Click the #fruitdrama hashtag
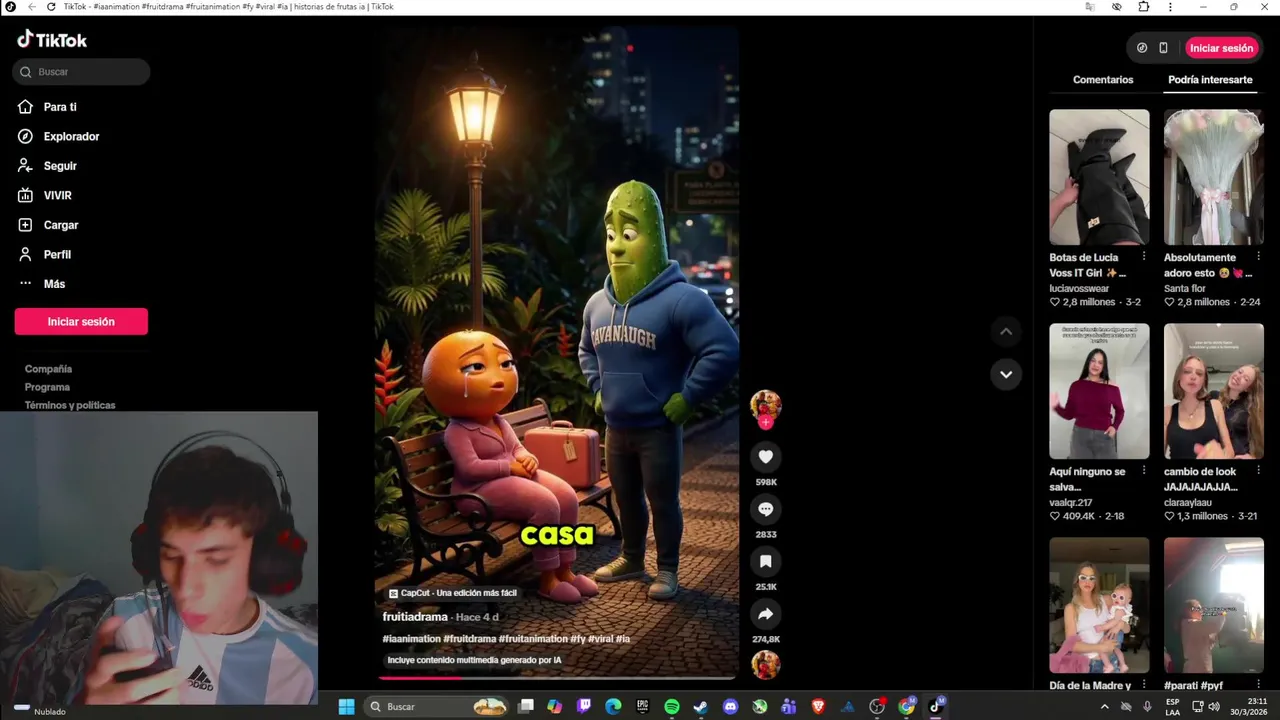1280x720 pixels. click(x=469, y=639)
